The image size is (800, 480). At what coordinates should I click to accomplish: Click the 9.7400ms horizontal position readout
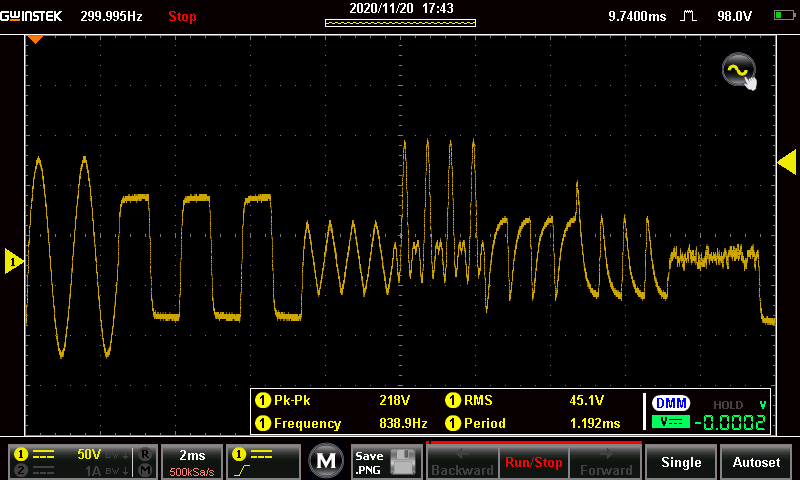click(x=637, y=16)
